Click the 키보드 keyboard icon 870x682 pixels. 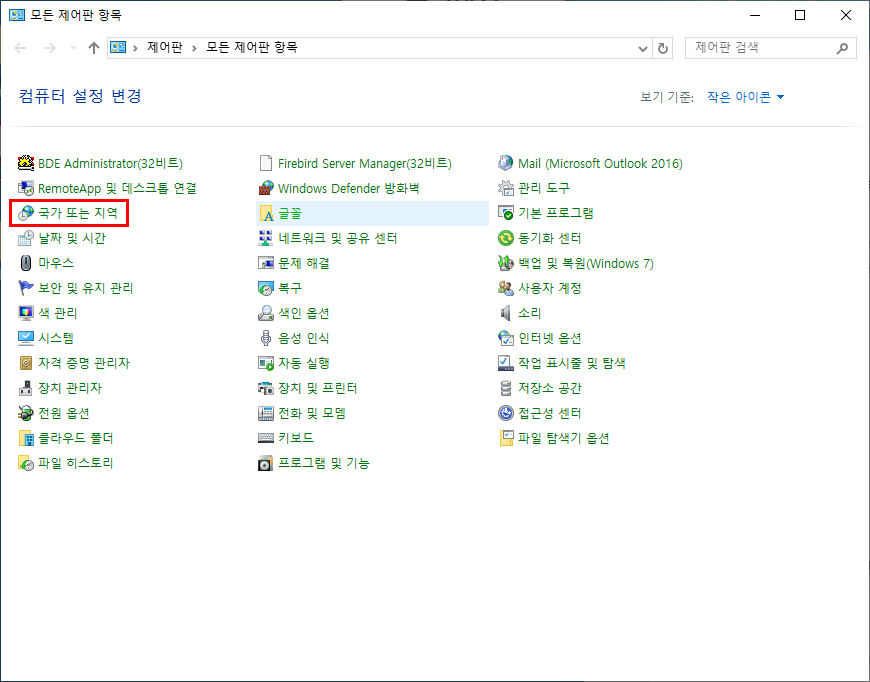(266, 438)
